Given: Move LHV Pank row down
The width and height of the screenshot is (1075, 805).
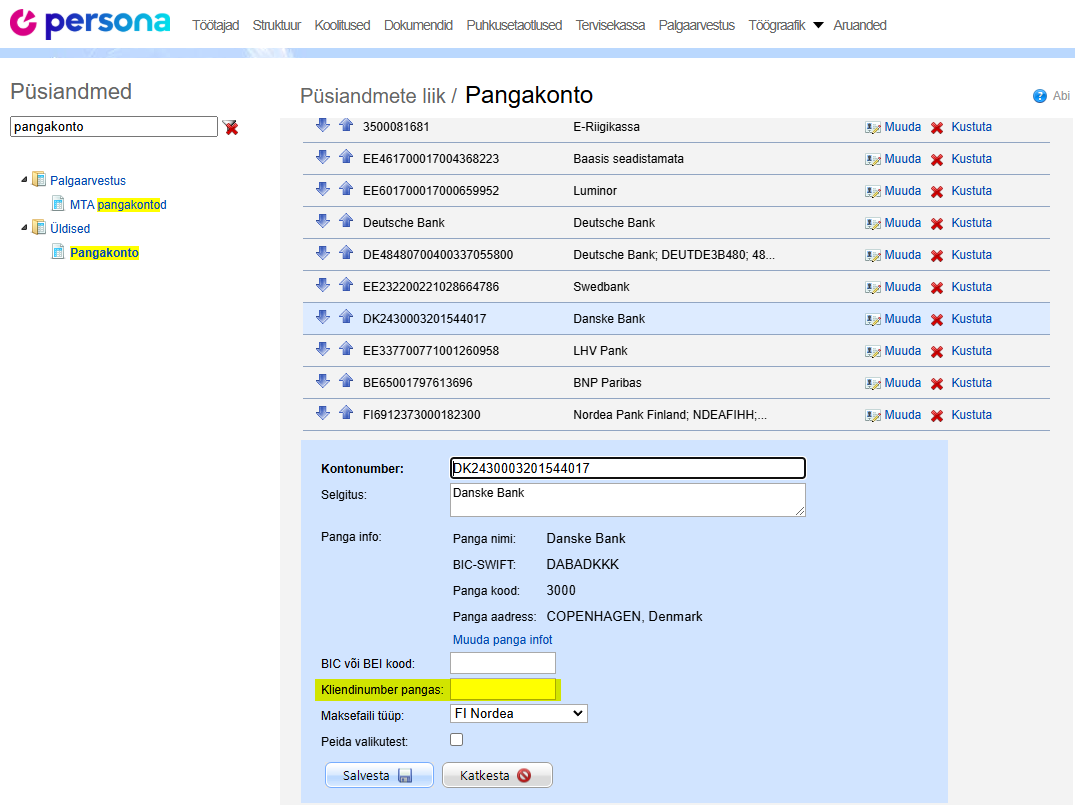Looking at the screenshot, I should tap(322, 349).
